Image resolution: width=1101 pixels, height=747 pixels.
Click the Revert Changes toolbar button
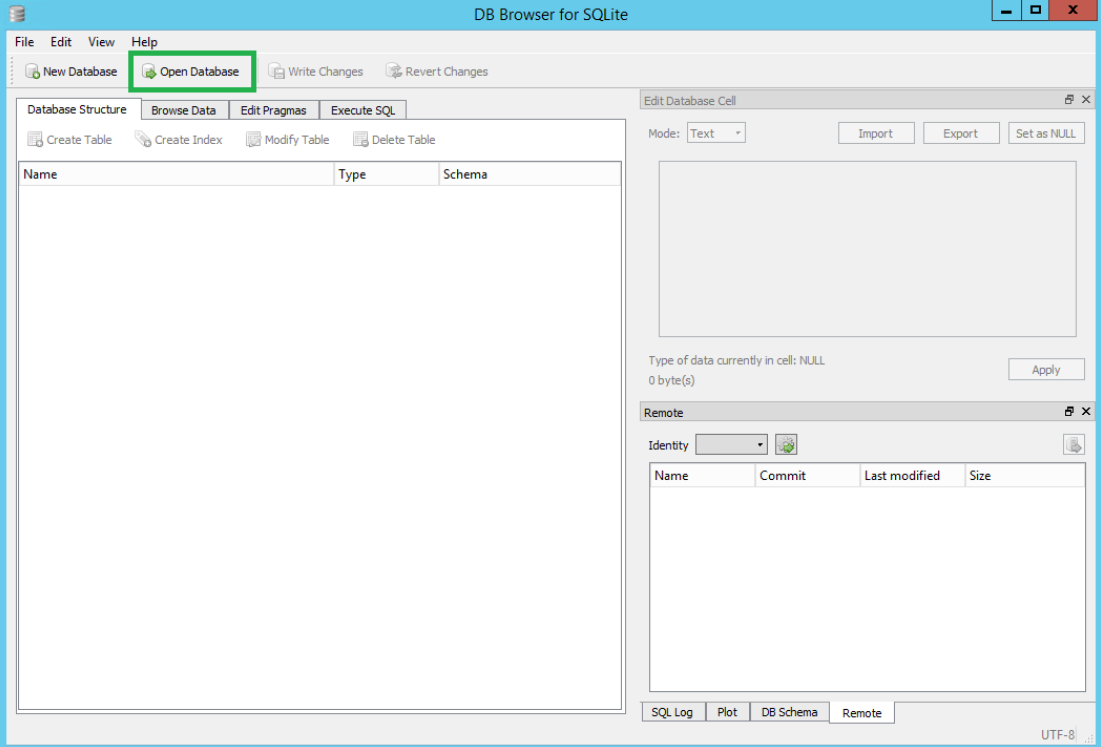pyautogui.click(x=437, y=72)
